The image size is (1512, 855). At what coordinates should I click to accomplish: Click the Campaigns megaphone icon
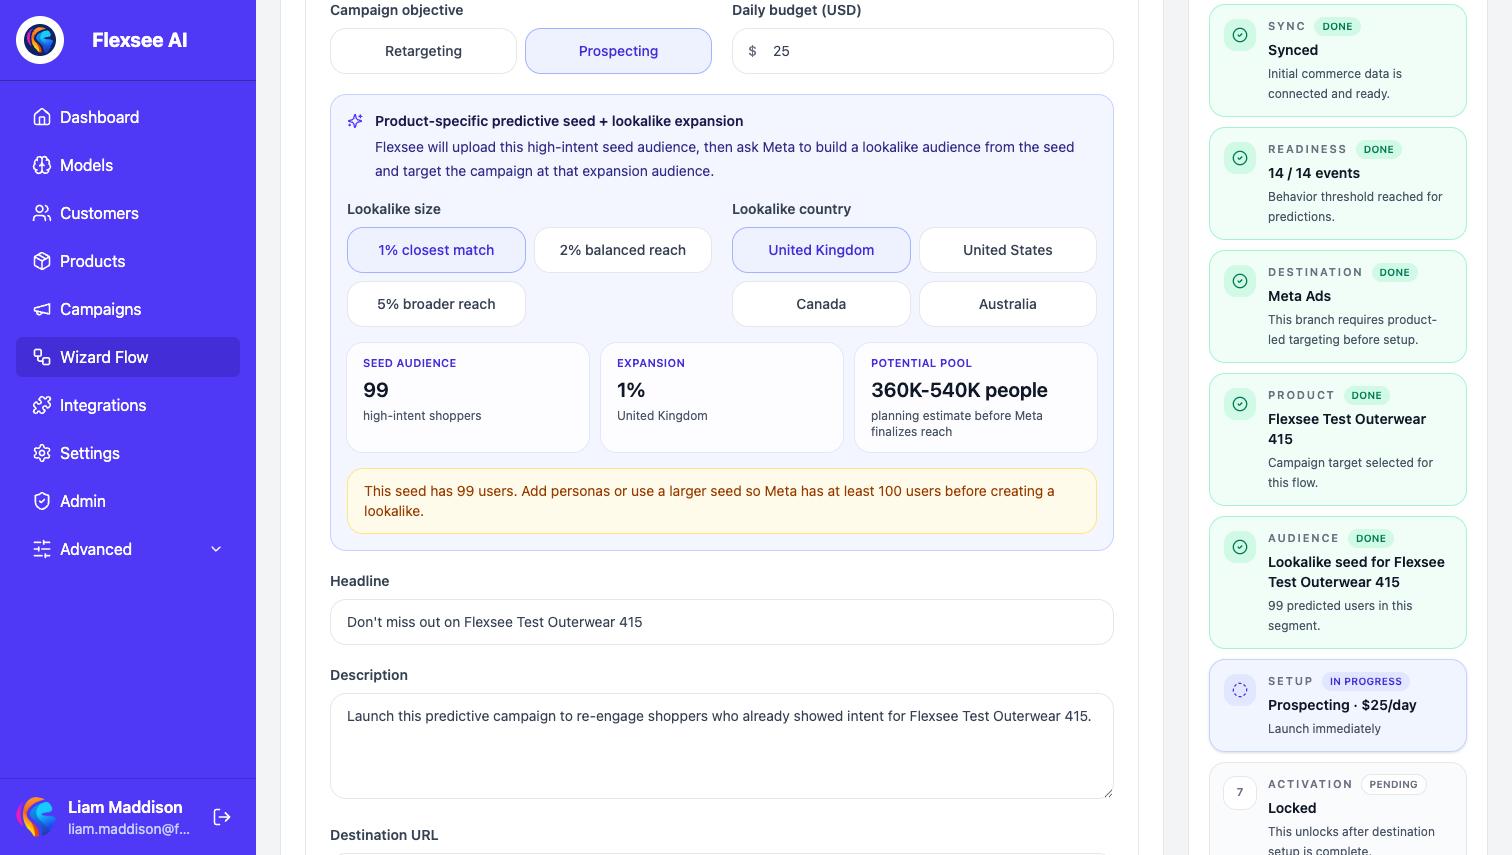coord(42,309)
